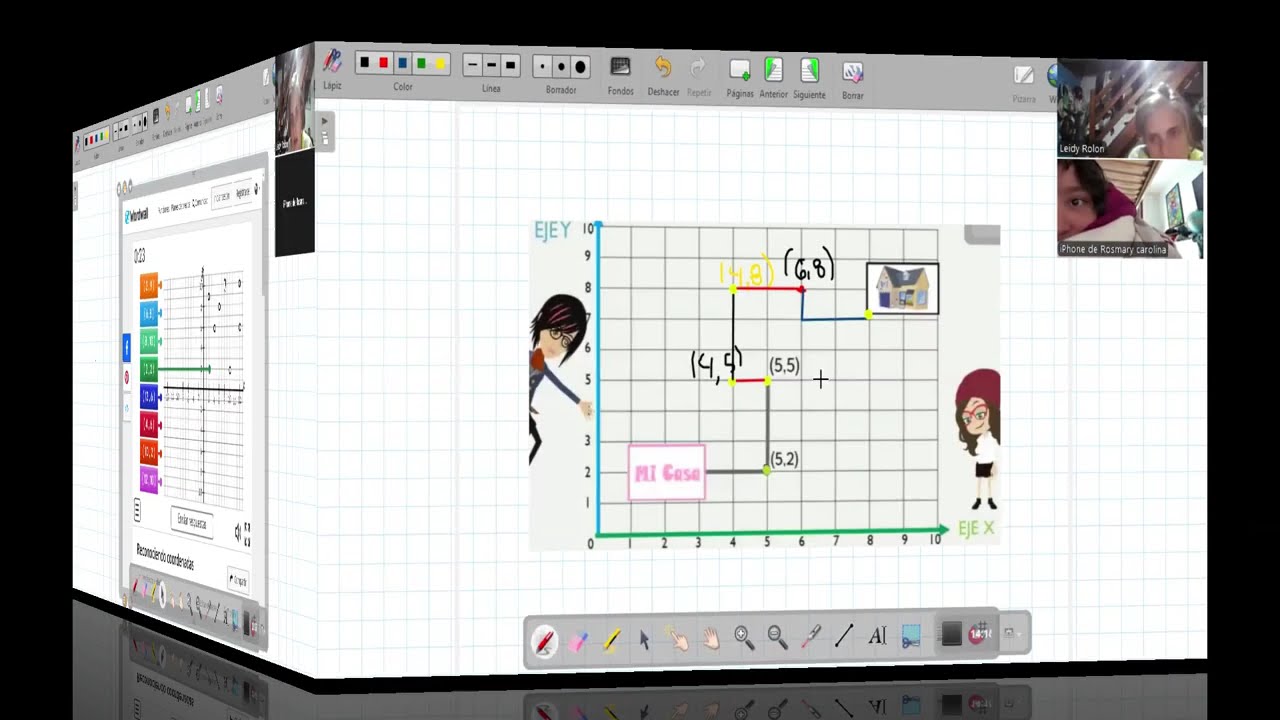Pick the black color swatch
The image size is (1280, 720).
coord(365,63)
